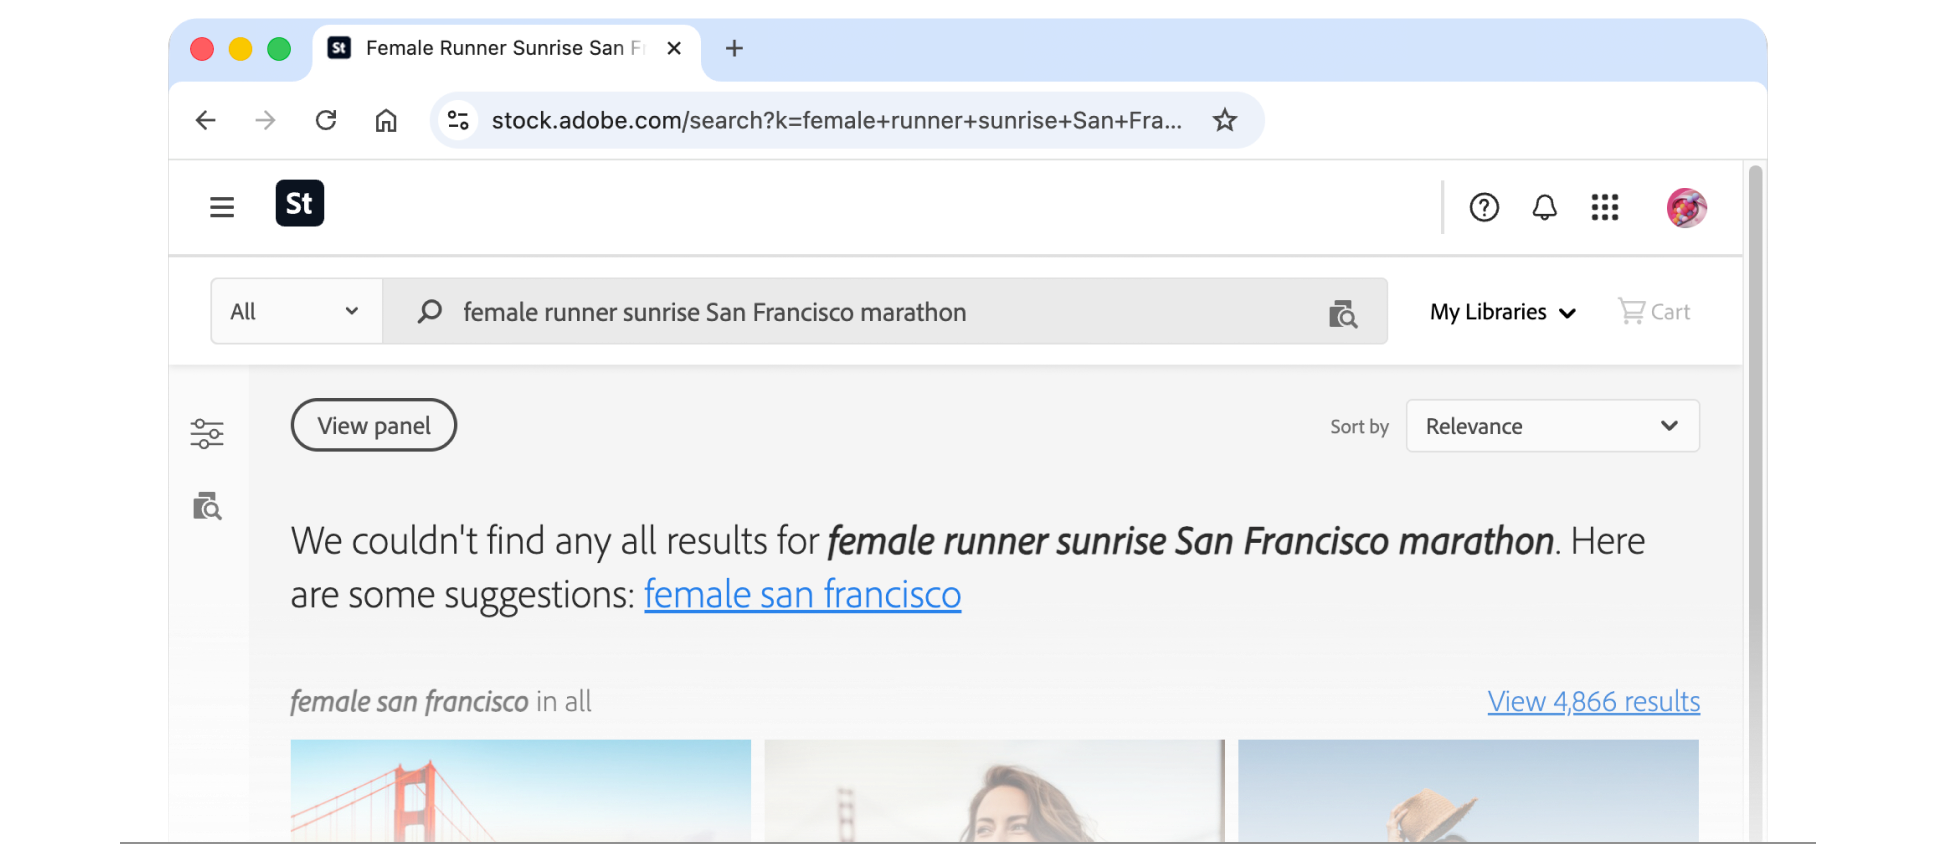
Task: Open the user profile avatar
Action: (x=1686, y=208)
